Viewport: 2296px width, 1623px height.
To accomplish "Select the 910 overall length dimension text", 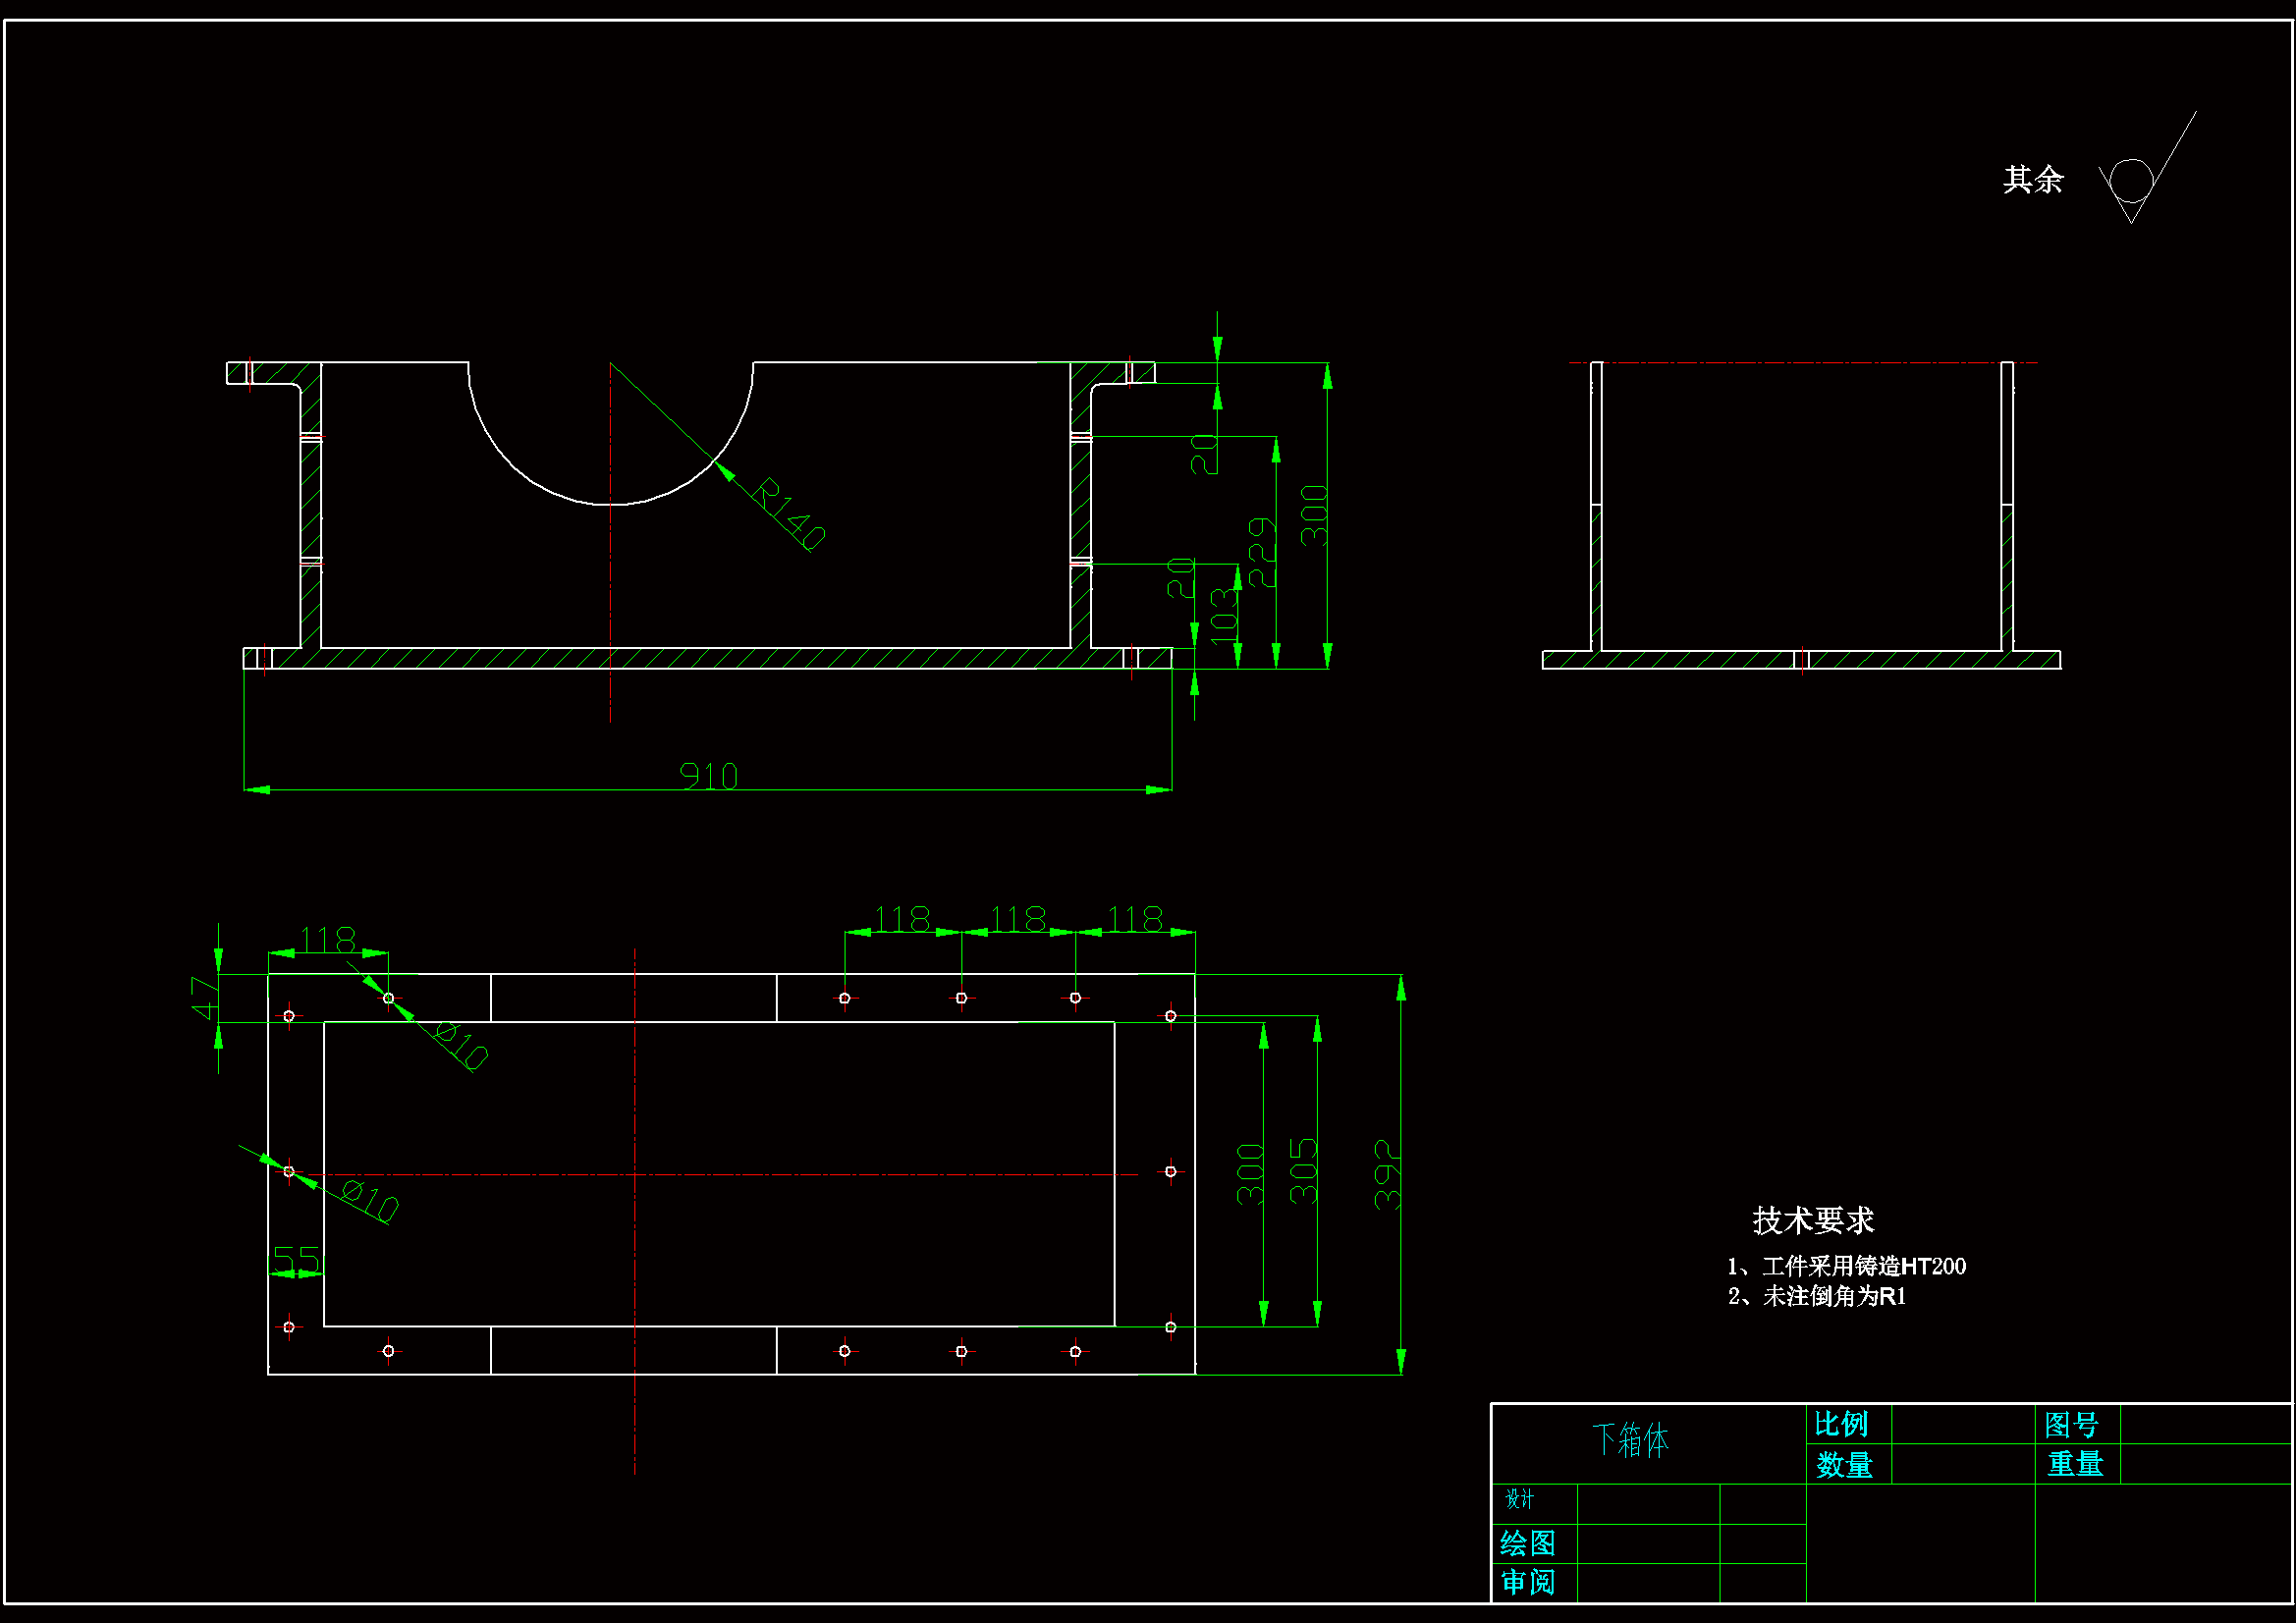I will coord(708,776).
